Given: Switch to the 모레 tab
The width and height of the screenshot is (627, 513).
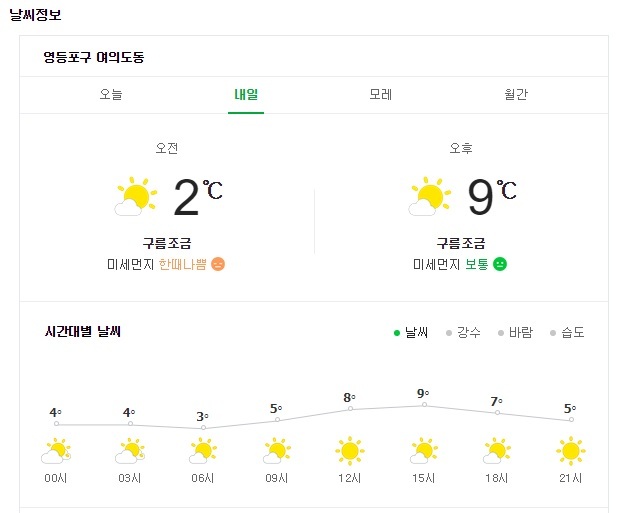Looking at the screenshot, I should (x=380, y=94).
